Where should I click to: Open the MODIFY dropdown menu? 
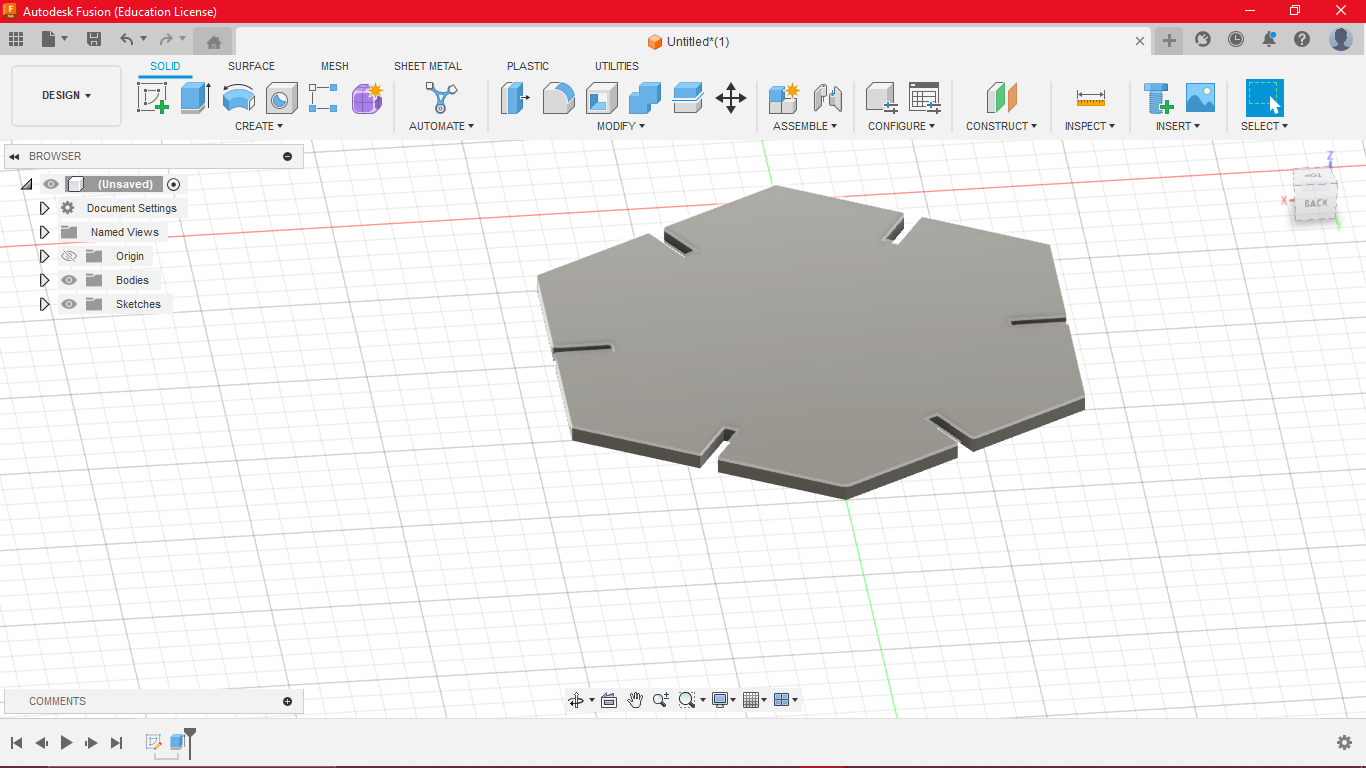click(621, 126)
